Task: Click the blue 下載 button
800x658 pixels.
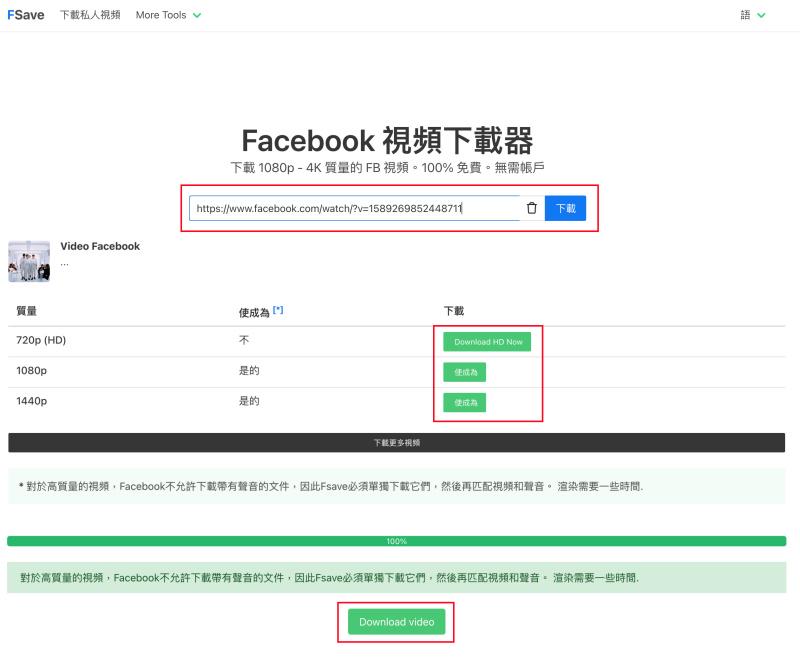Action: coord(566,208)
